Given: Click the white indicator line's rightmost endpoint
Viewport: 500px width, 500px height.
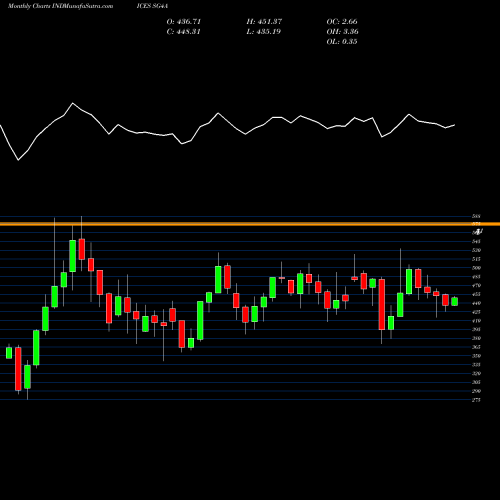Looking at the screenshot, I should pyautogui.click(x=455, y=125).
